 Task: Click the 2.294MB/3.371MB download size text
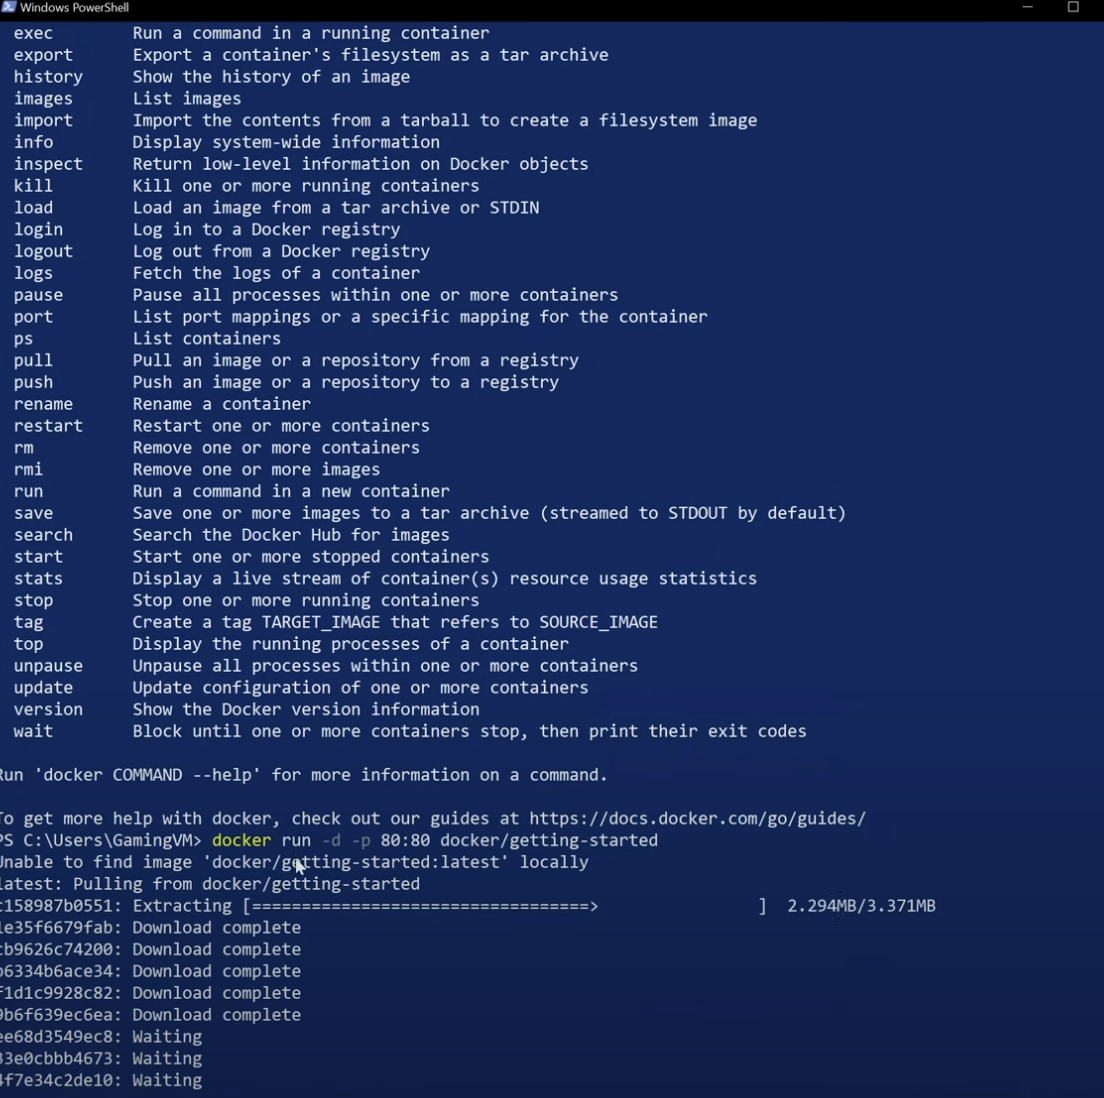point(860,905)
